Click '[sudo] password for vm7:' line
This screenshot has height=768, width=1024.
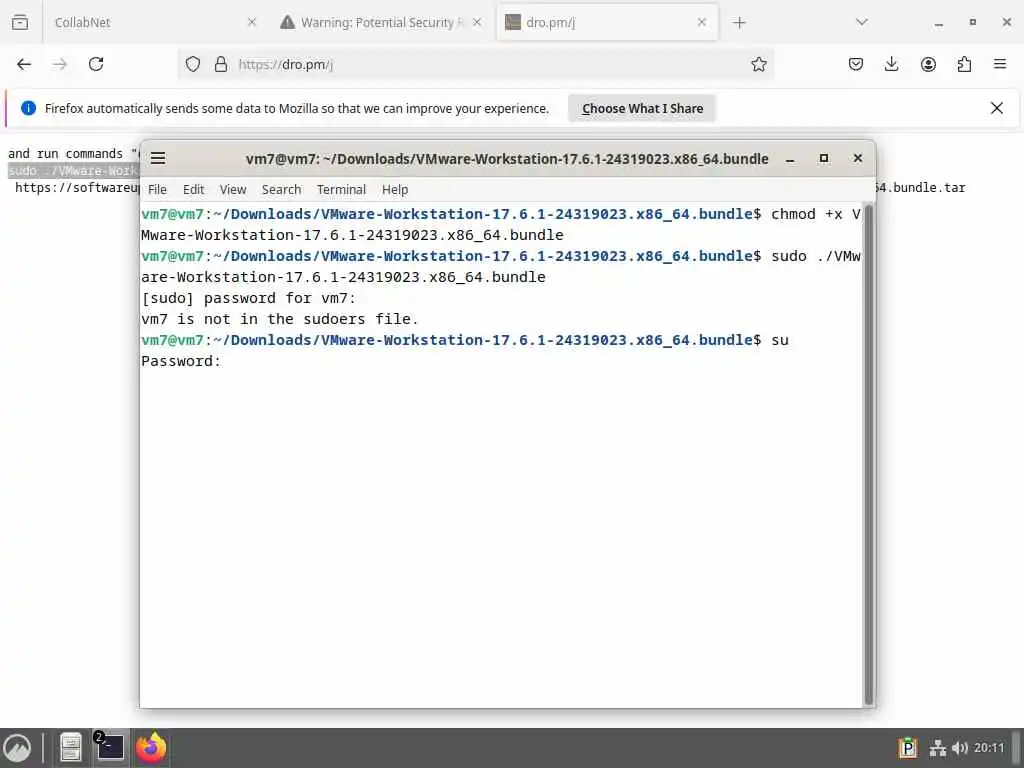tap(248, 298)
